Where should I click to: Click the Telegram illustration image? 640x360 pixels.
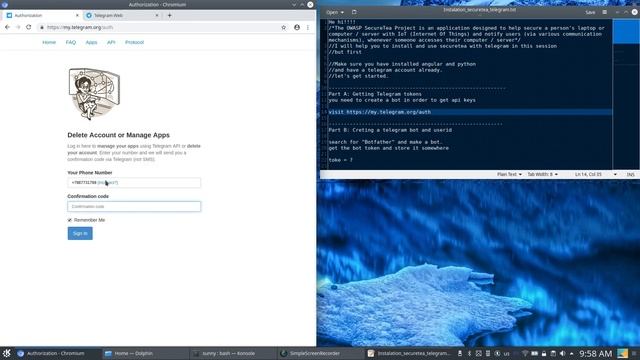94,93
